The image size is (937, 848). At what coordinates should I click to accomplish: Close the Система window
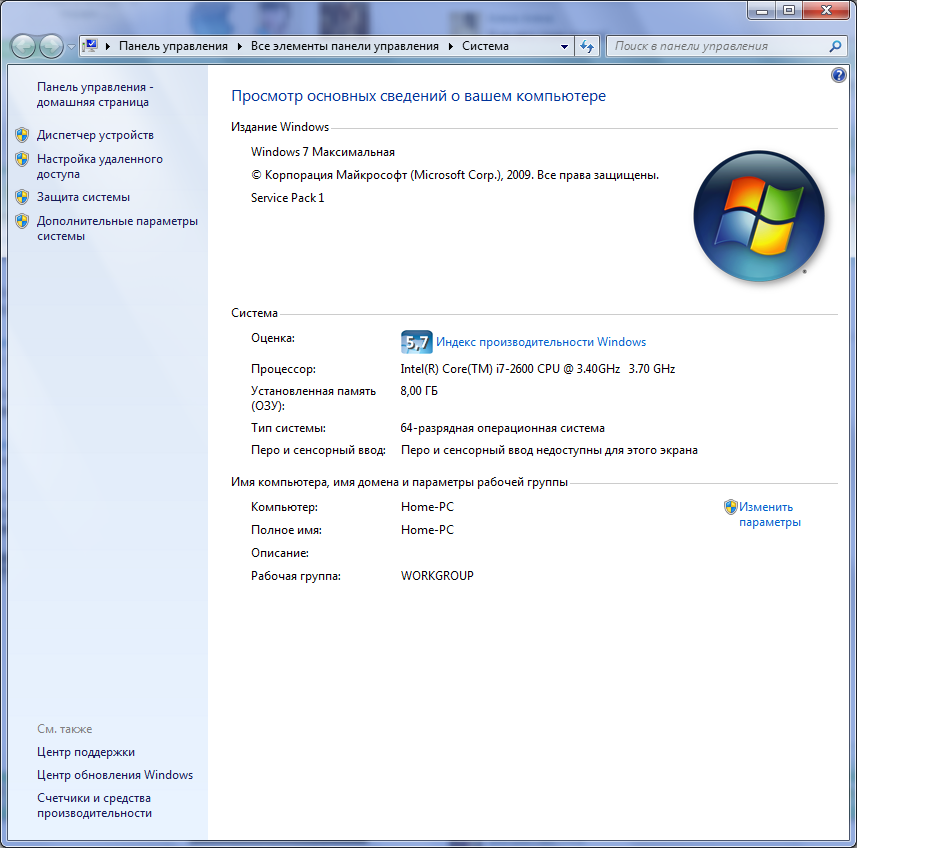pyautogui.click(x=826, y=11)
